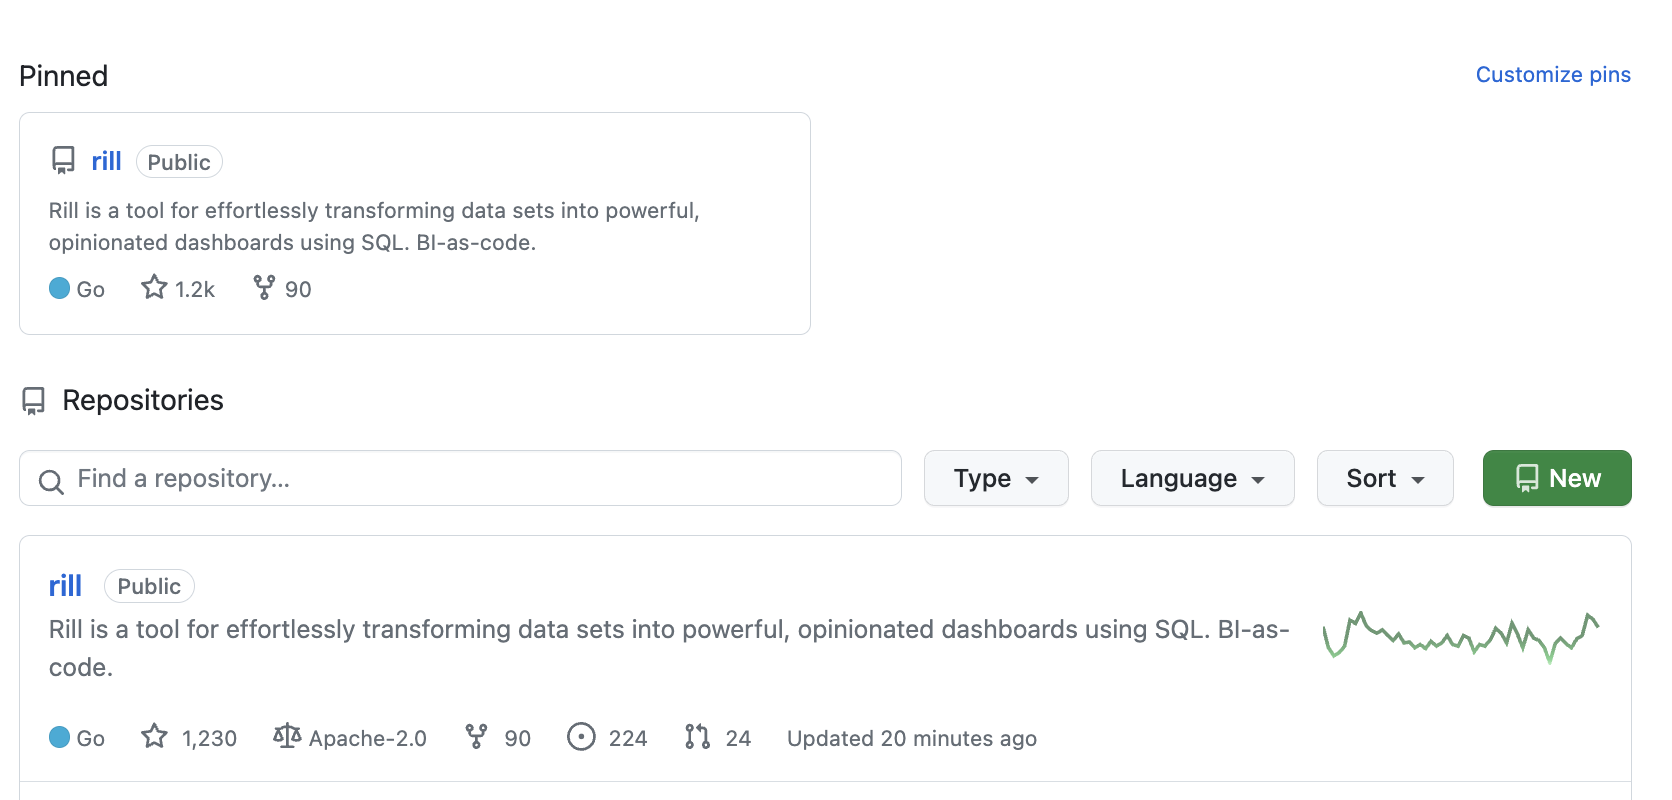Viewport: 1672px width, 800px height.
Task: Open the Language filter dropdown
Action: (1192, 478)
